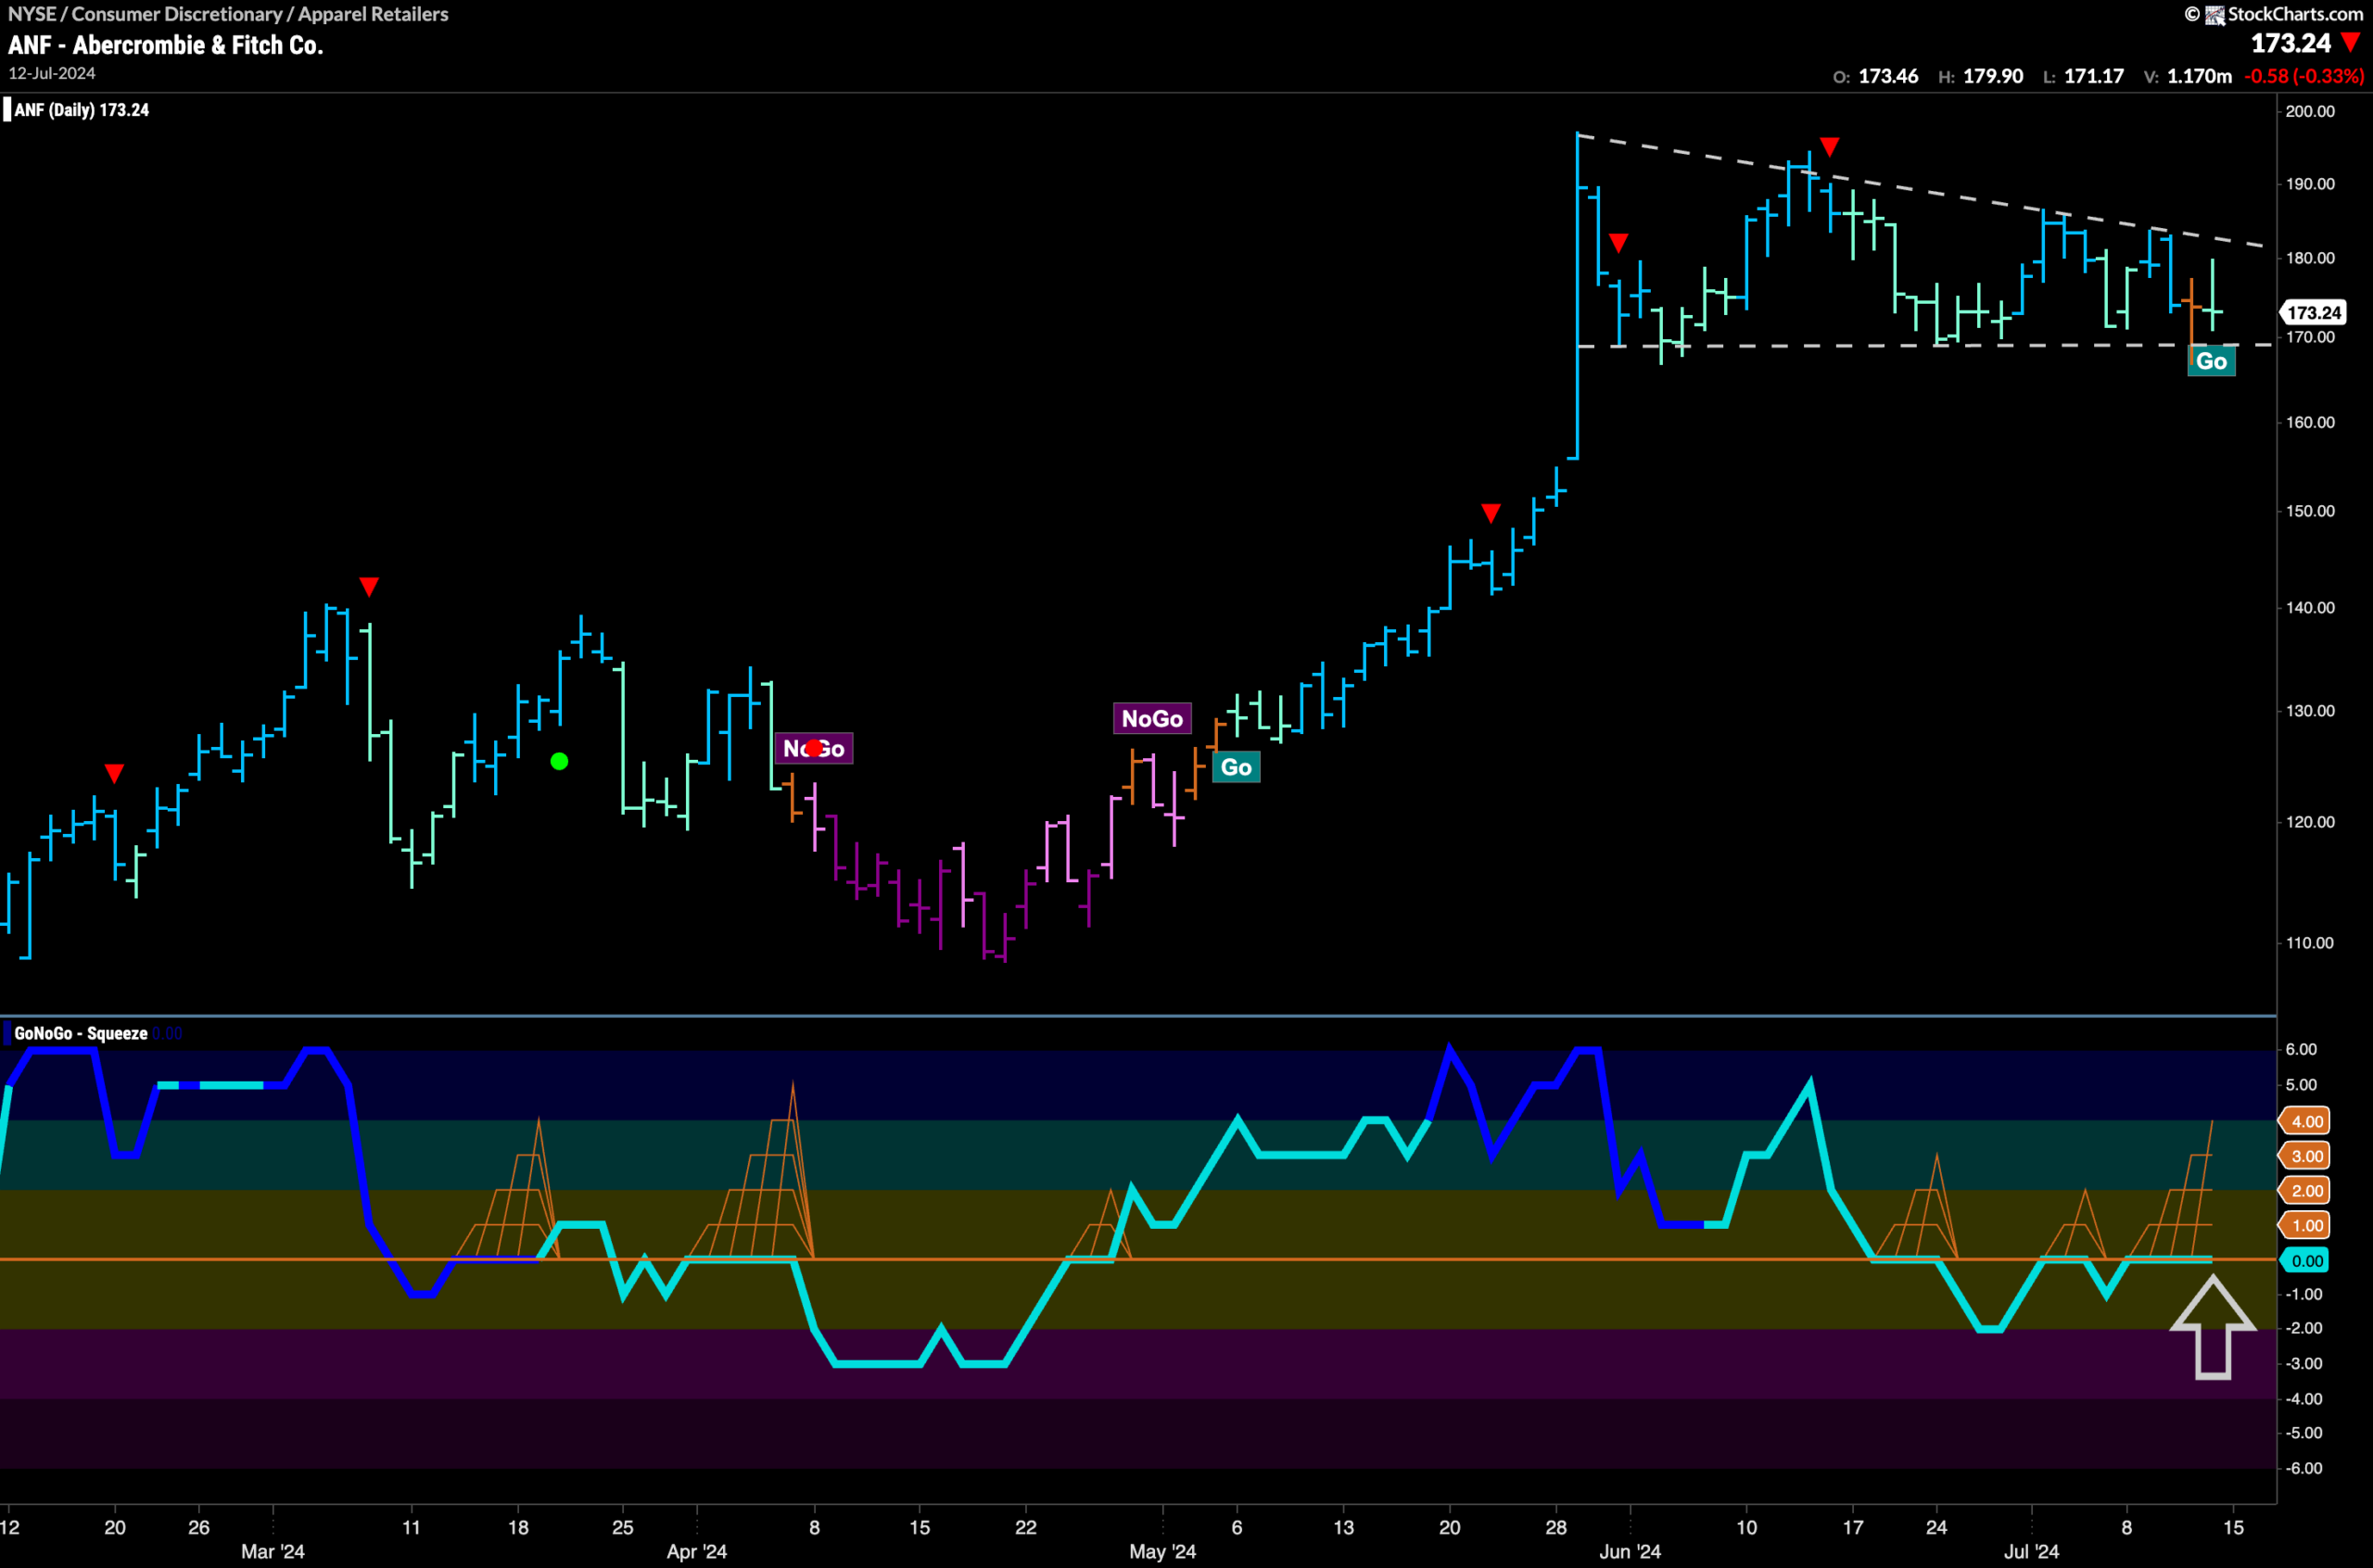Click the volume value 1.170m
The width and height of the screenshot is (2373, 1568).
coord(2199,76)
